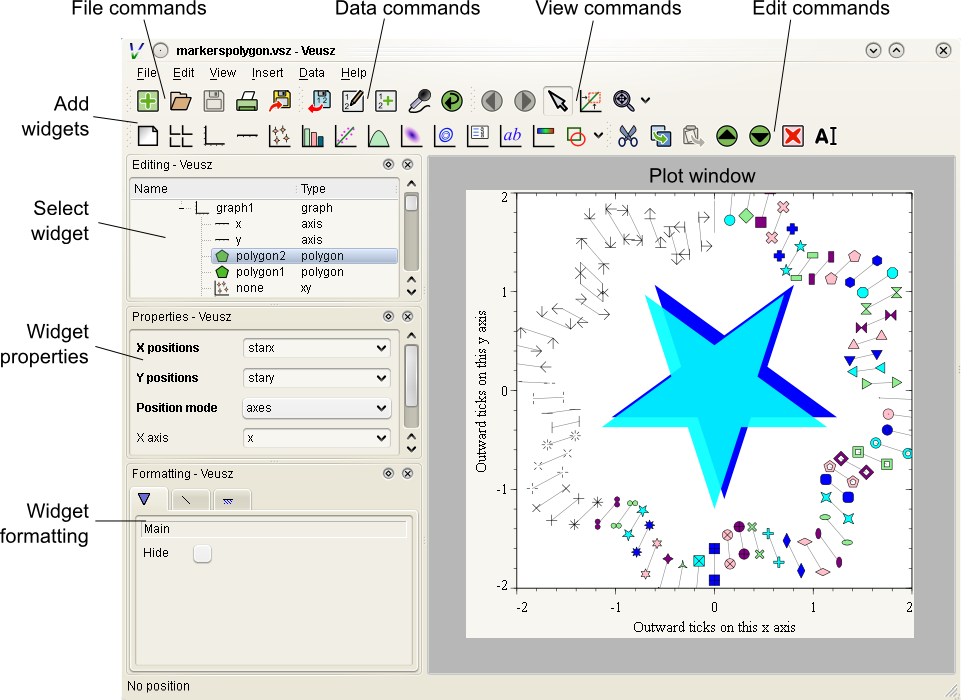Click the Save document floppy icon
This screenshot has height=700, width=961.
coord(213,101)
